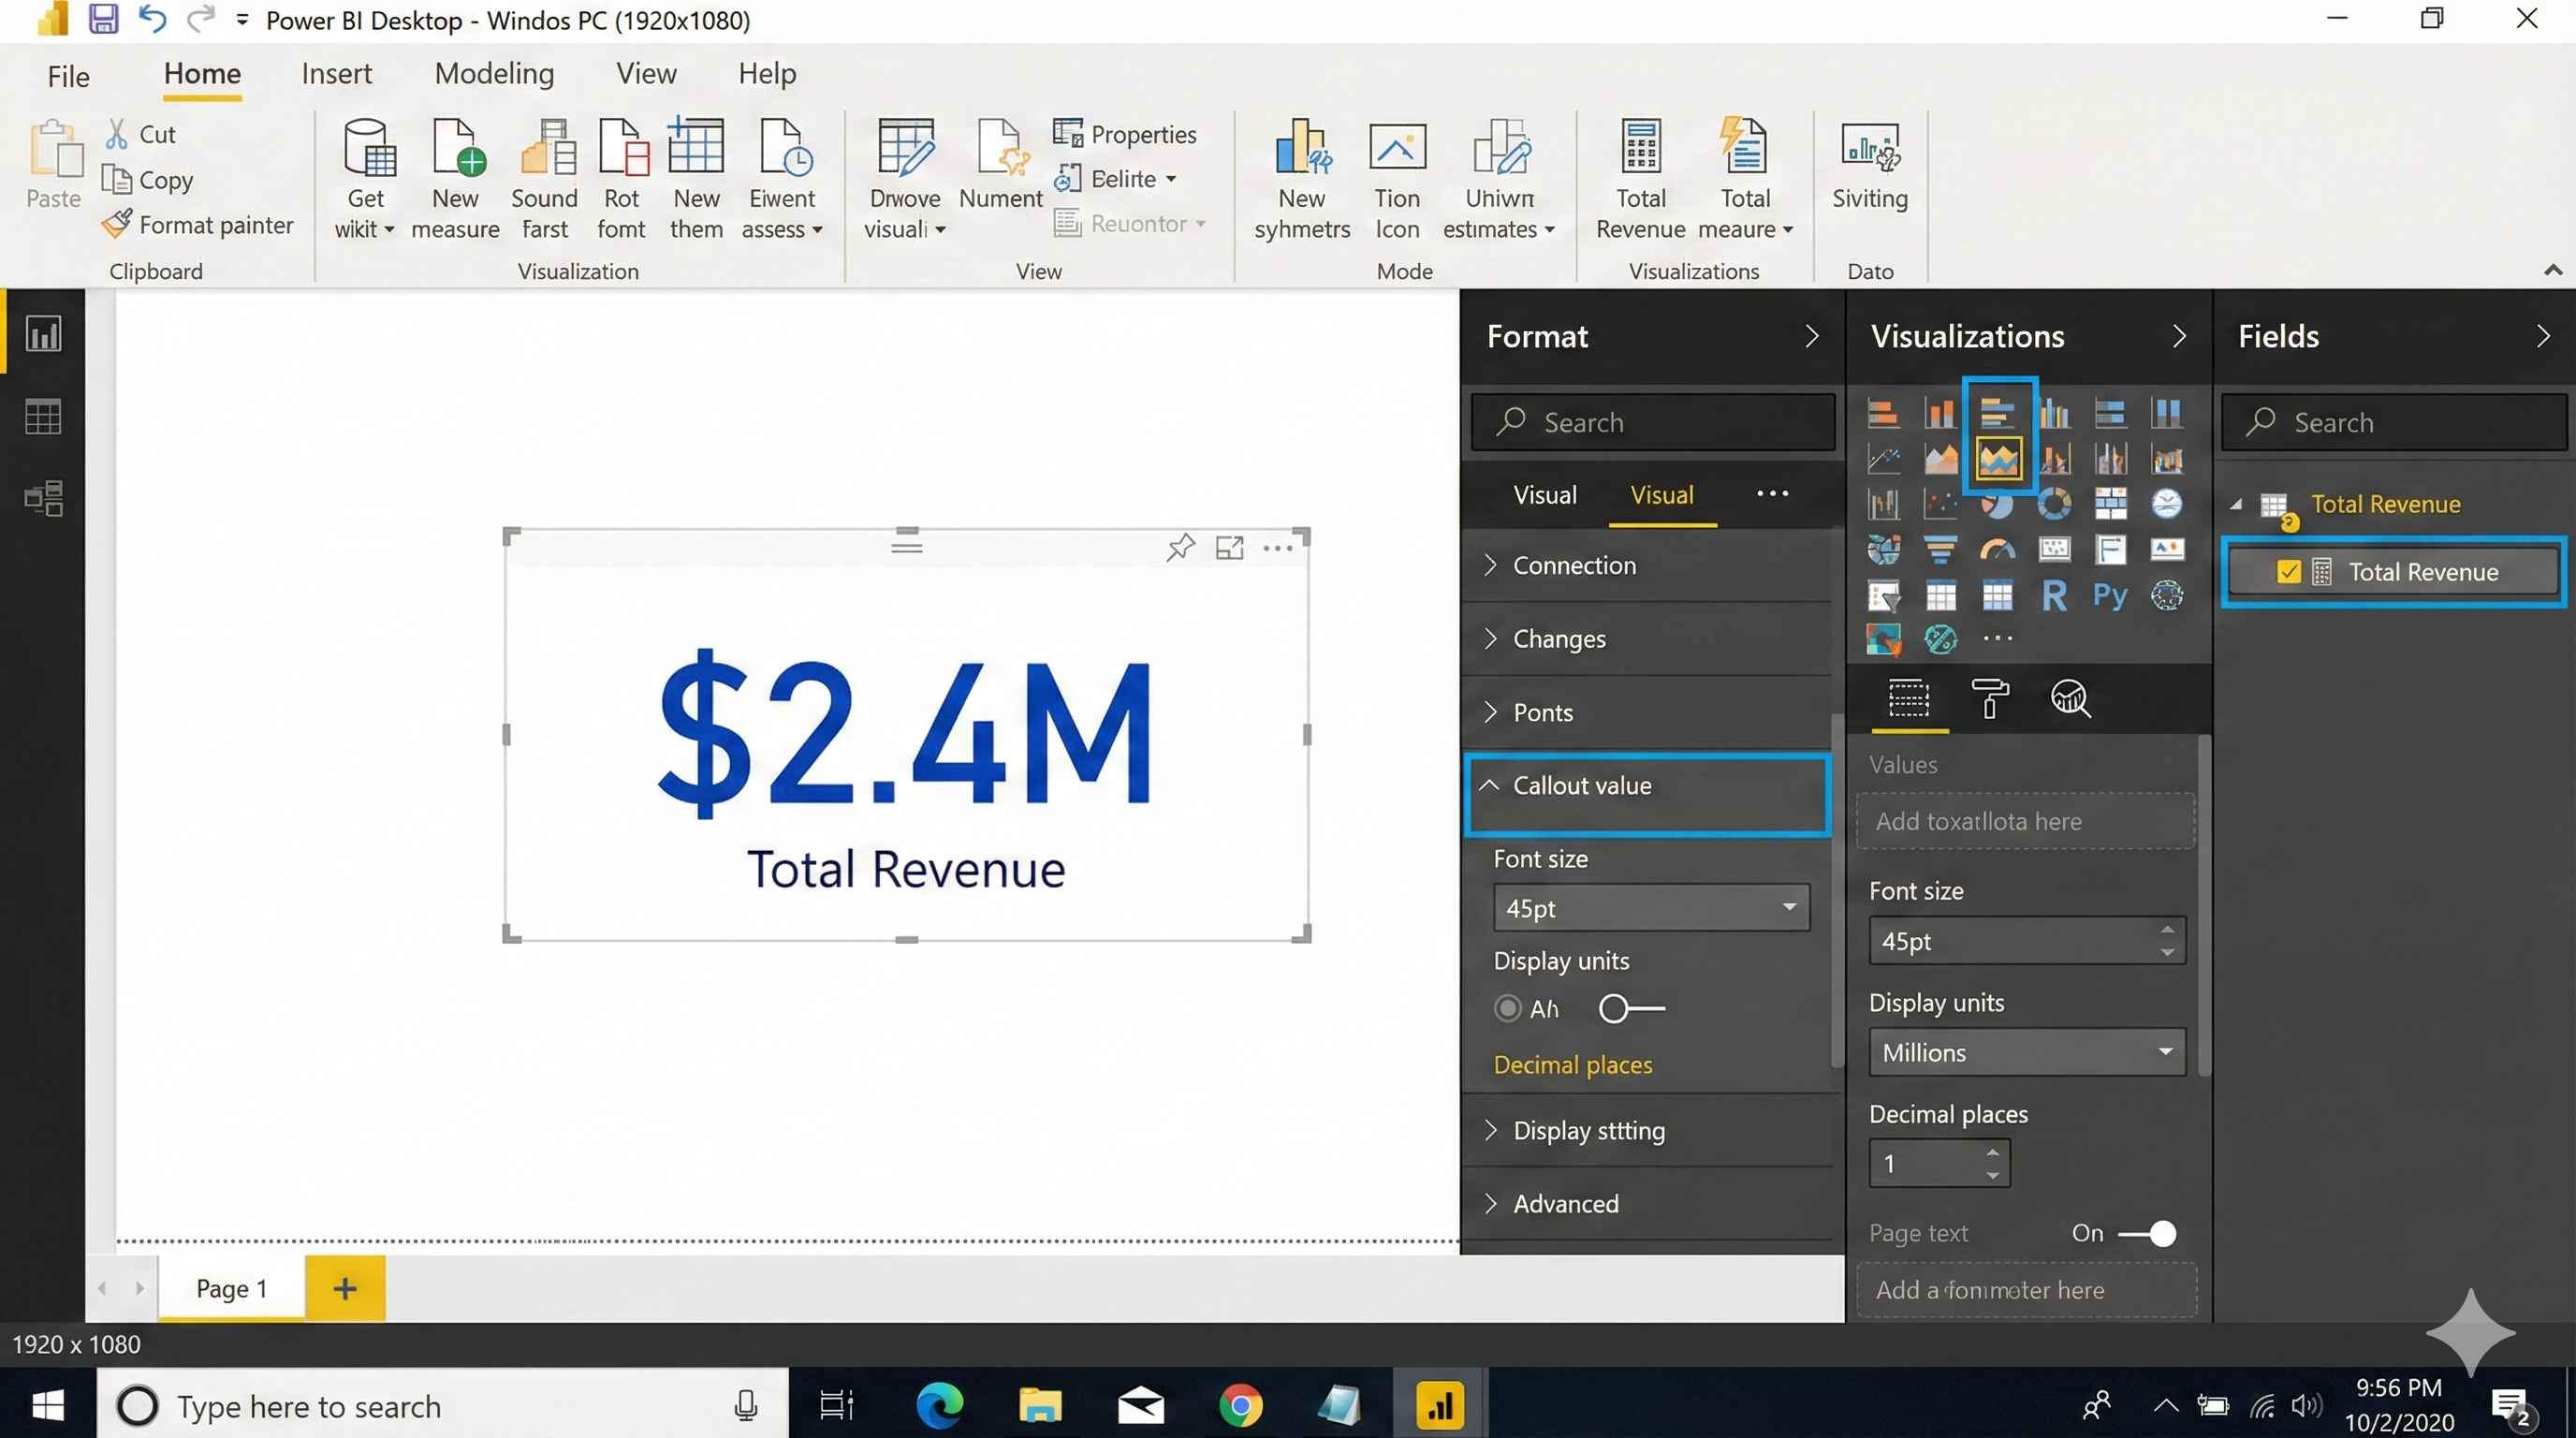This screenshot has height=1438, width=2576.
Task: Add a new page with plus button
Action: tap(344, 1288)
